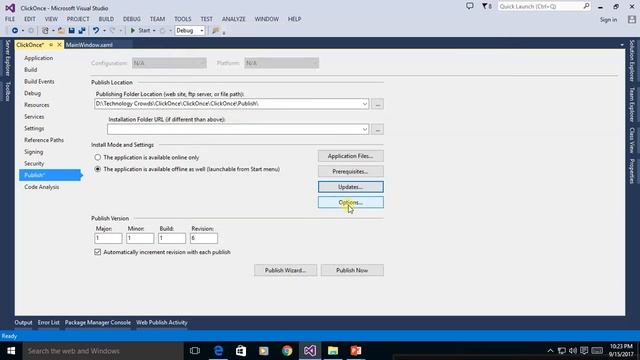Click the Revision version input field

[204, 238]
